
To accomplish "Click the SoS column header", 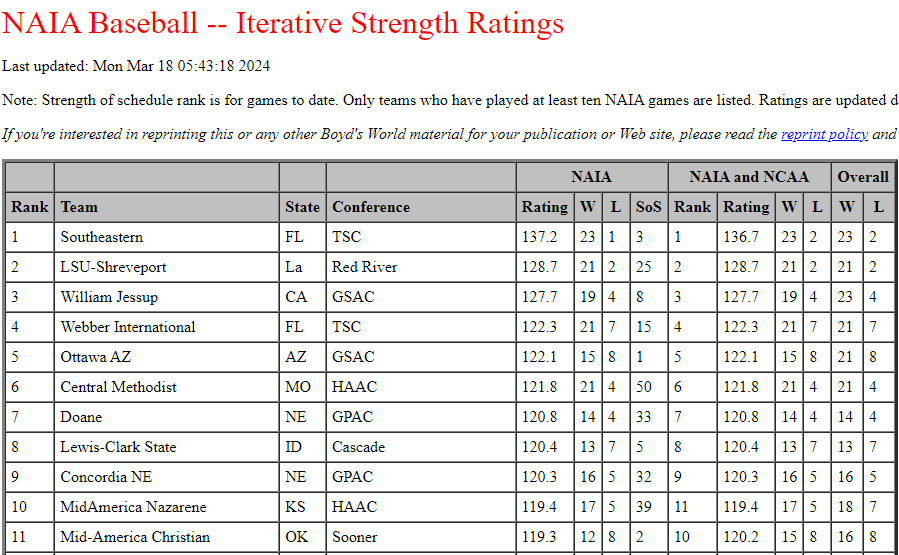I will click(x=648, y=207).
